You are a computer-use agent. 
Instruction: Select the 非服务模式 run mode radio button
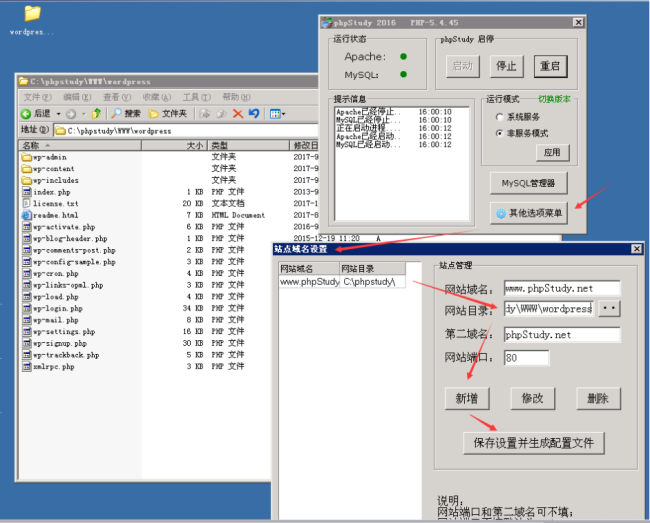click(500, 132)
